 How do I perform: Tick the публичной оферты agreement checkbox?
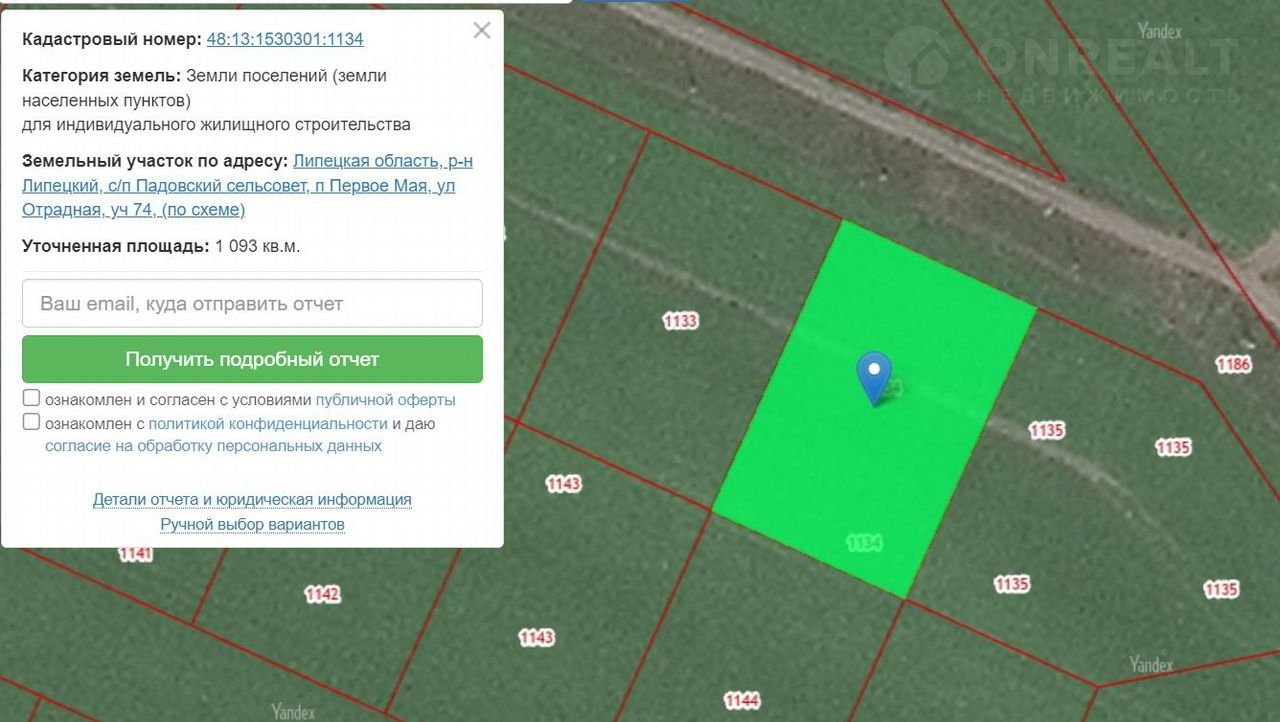(32, 398)
